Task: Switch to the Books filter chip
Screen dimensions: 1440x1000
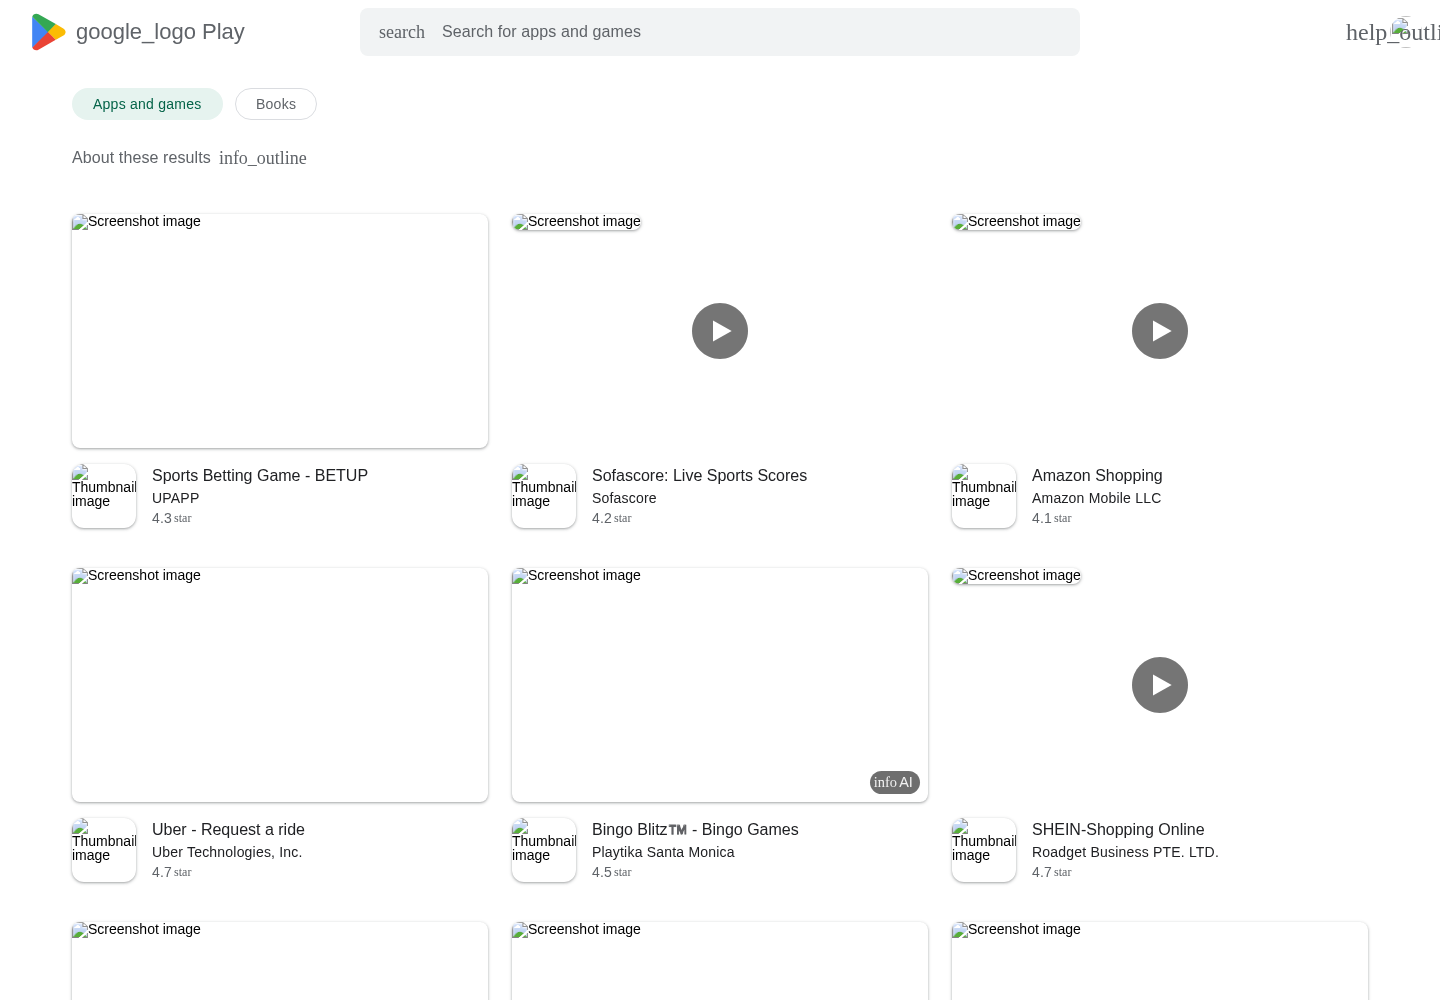Action: coord(276,104)
